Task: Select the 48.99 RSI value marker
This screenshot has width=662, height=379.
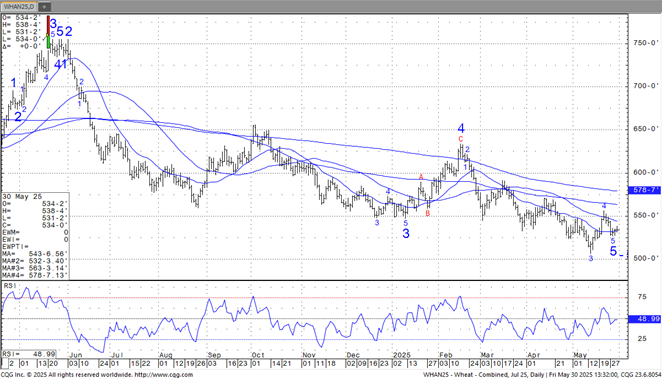Action: coord(644,319)
